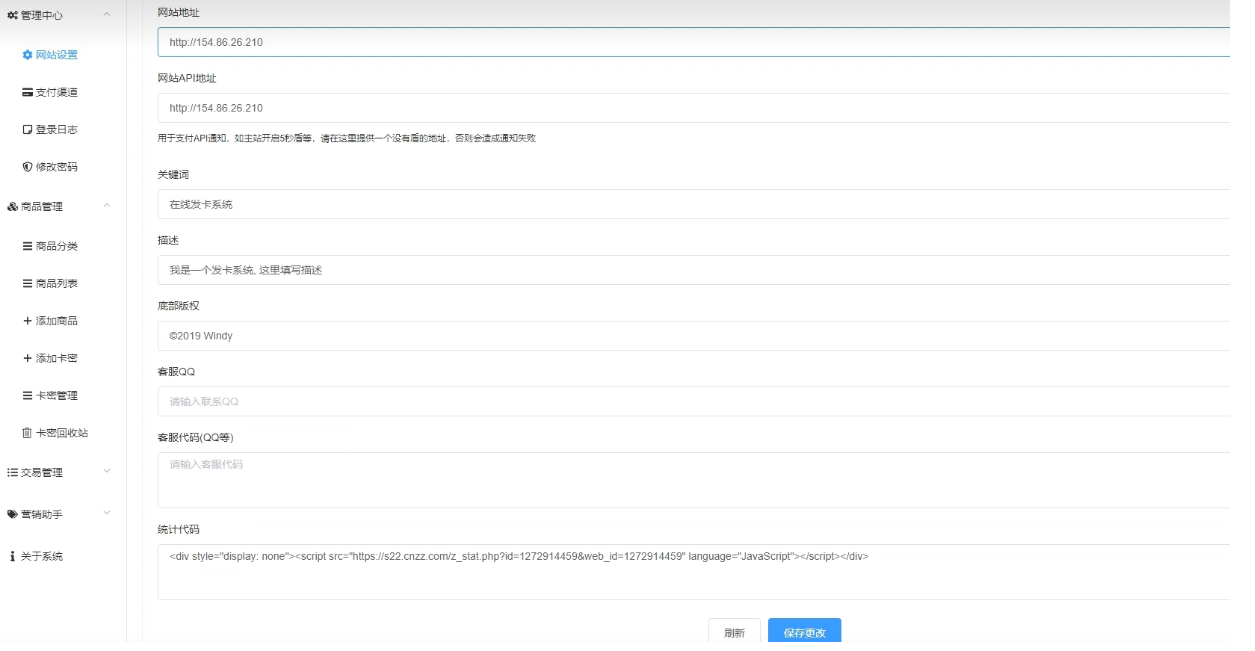The width and height of the screenshot is (1255, 651).
Task: Expand the 营销助手 section chevron
Action: [x=107, y=514]
